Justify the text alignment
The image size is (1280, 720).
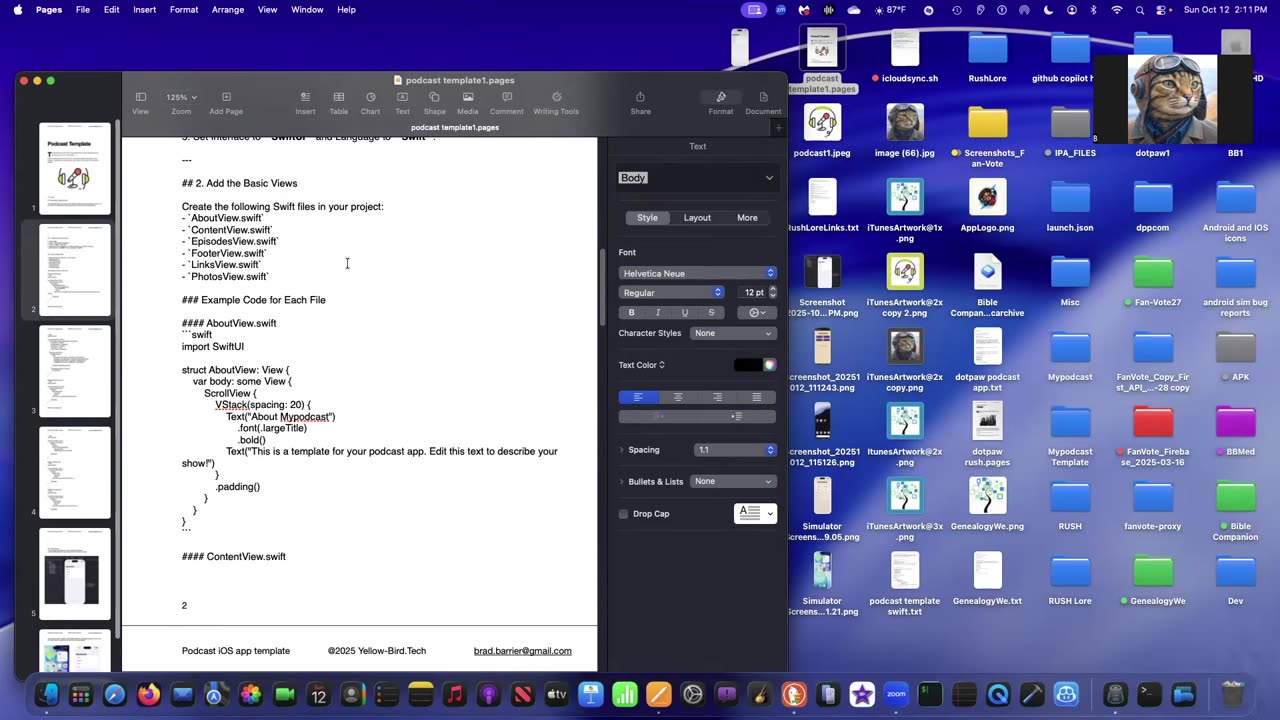(x=756, y=397)
